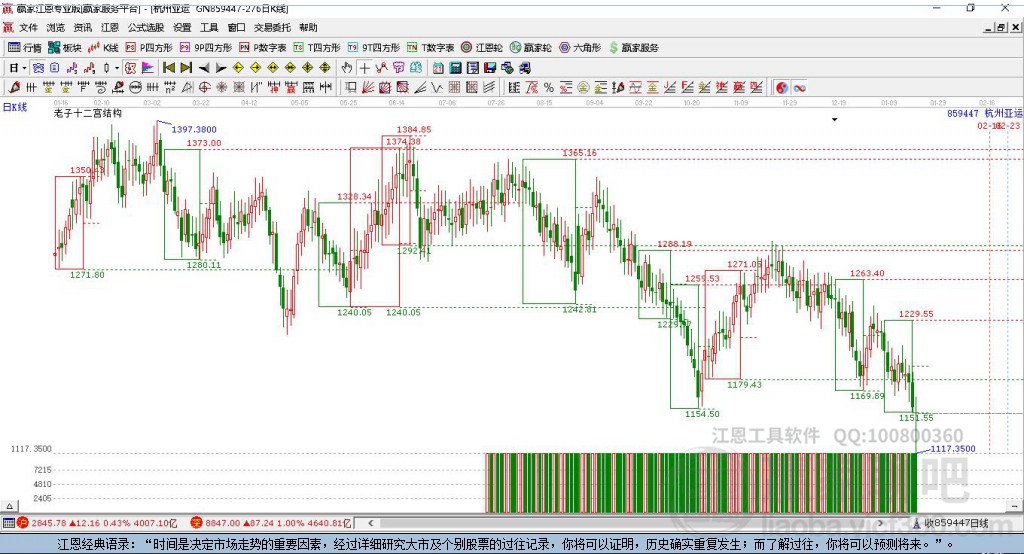Select the red grid square tool

click(x=455, y=88)
